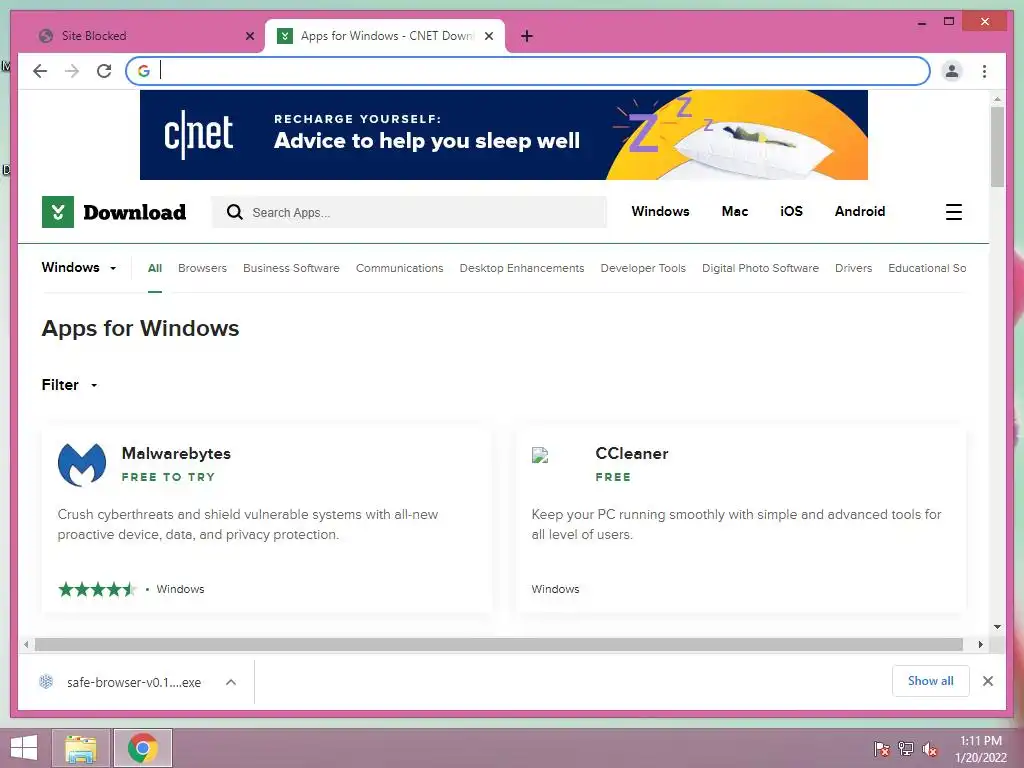The image size is (1024, 768).
Task: Focus the Search Apps field
Action: coord(409,212)
